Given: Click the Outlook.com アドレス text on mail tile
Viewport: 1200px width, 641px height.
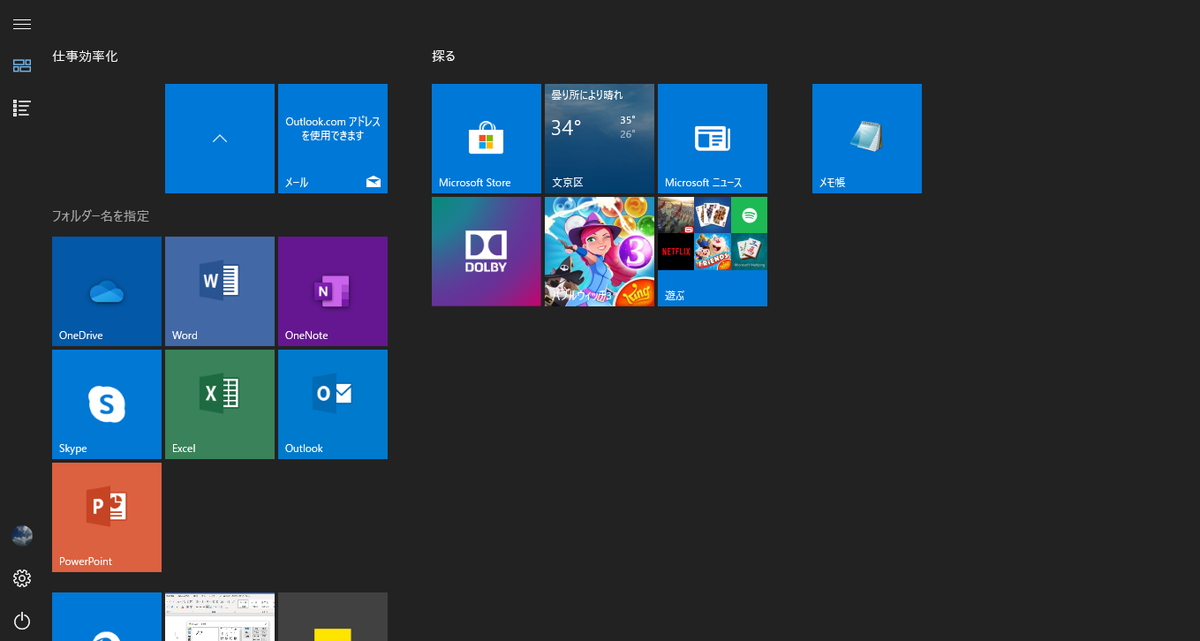Looking at the screenshot, I should (333, 128).
